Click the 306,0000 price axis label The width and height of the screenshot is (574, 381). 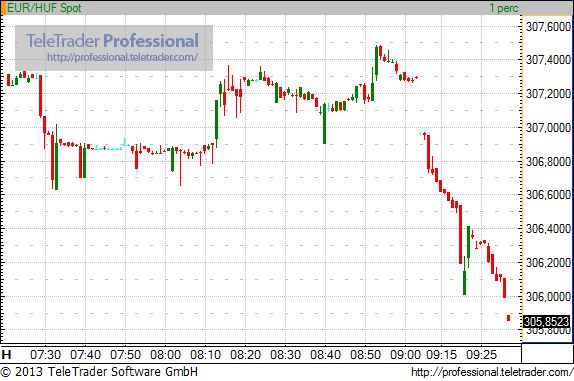click(548, 296)
